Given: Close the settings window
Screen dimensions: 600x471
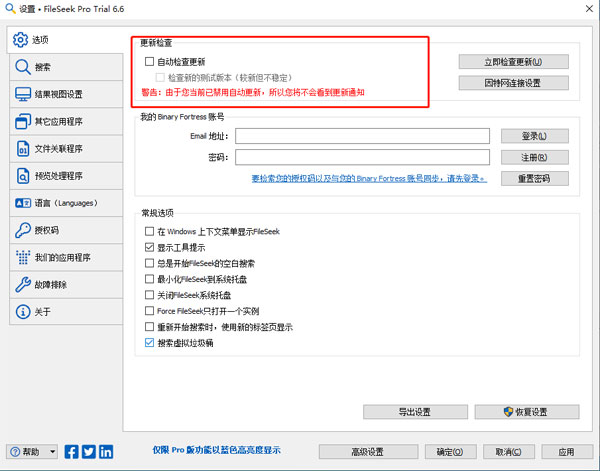Looking at the screenshot, I should click(589, 8).
